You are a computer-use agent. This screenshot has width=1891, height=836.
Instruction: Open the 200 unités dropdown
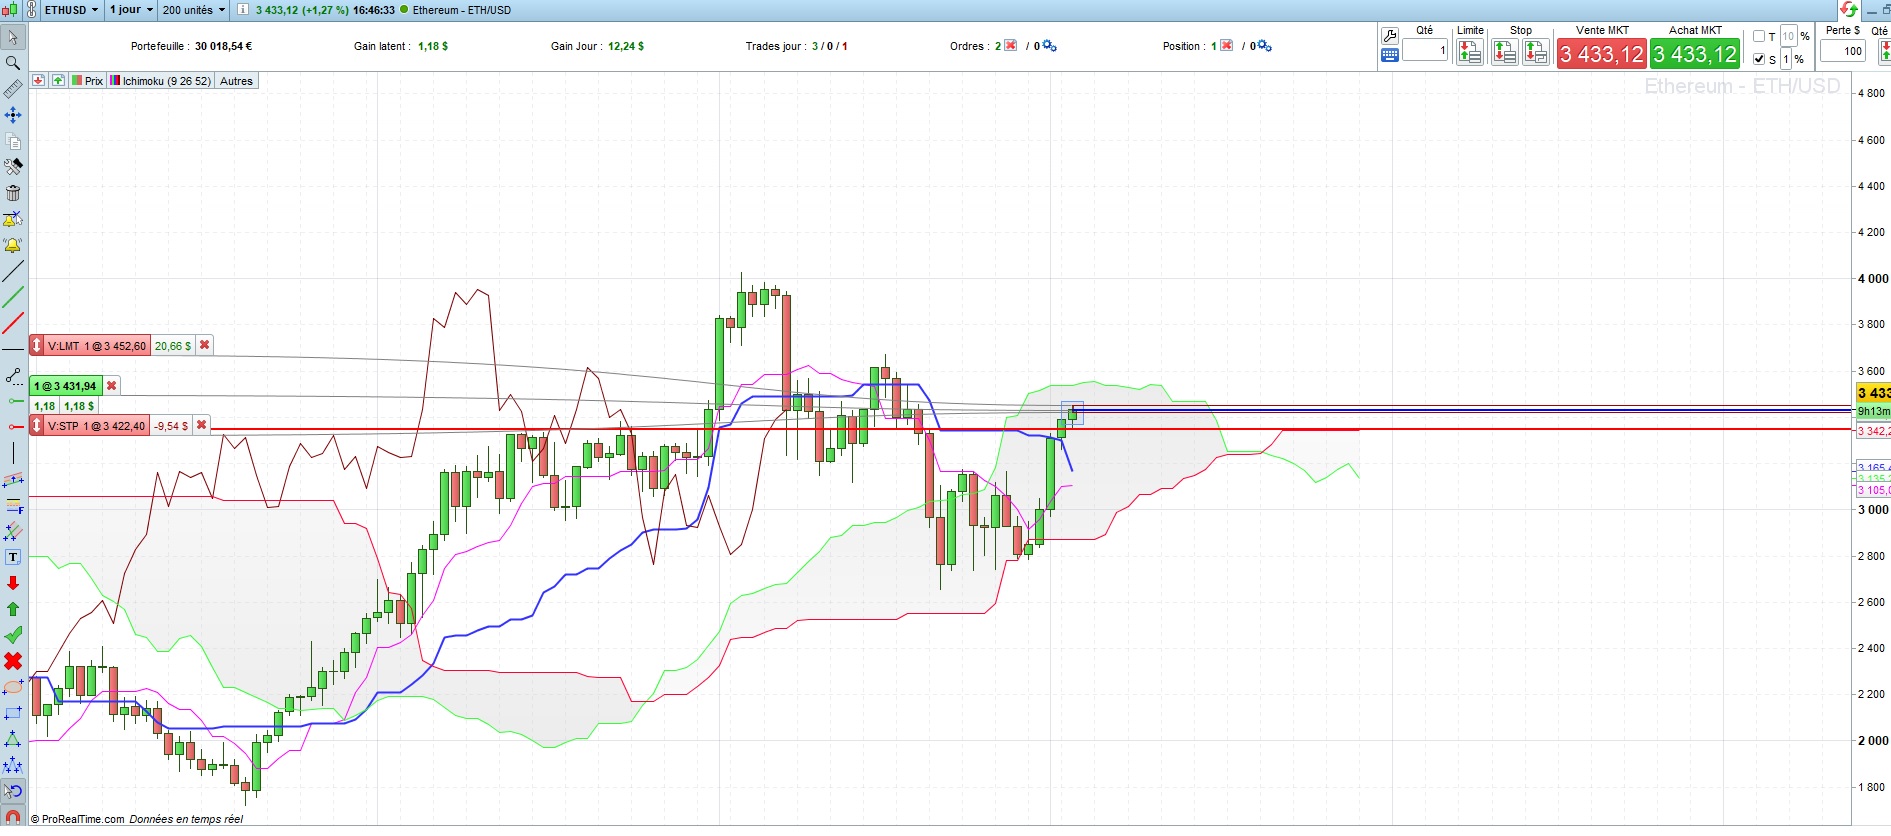pyautogui.click(x=194, y=10)
